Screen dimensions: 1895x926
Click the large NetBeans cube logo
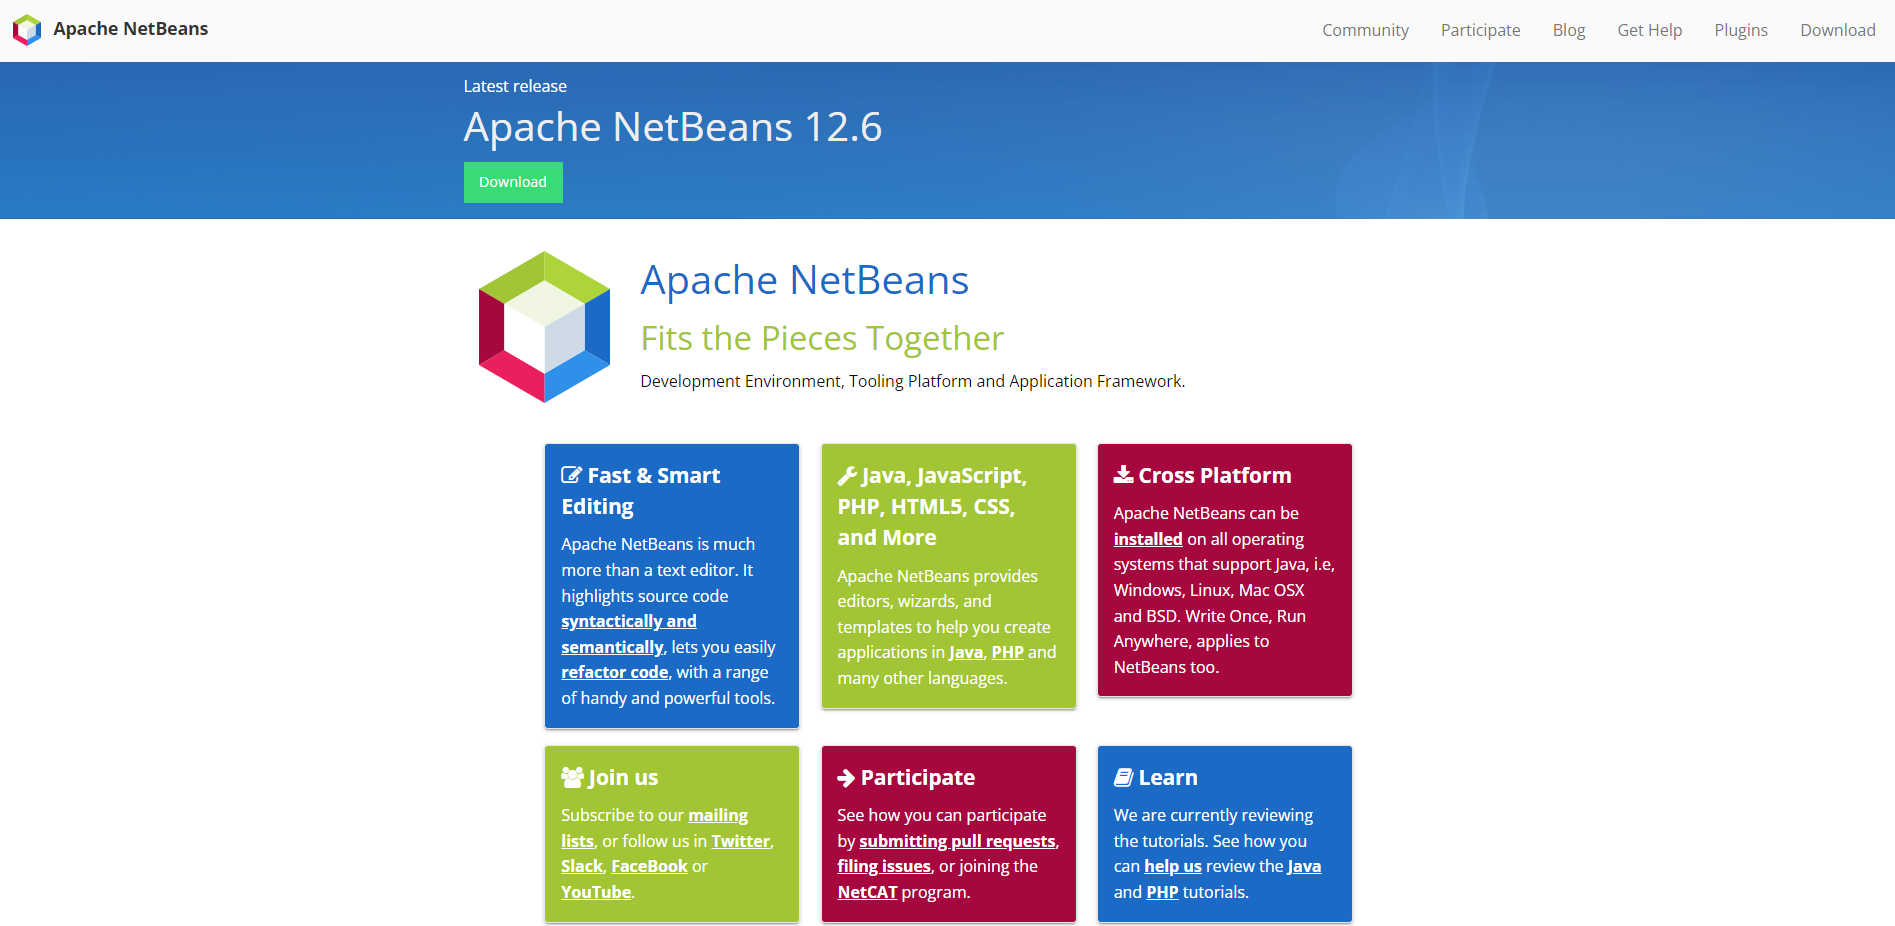coord(544,327)
